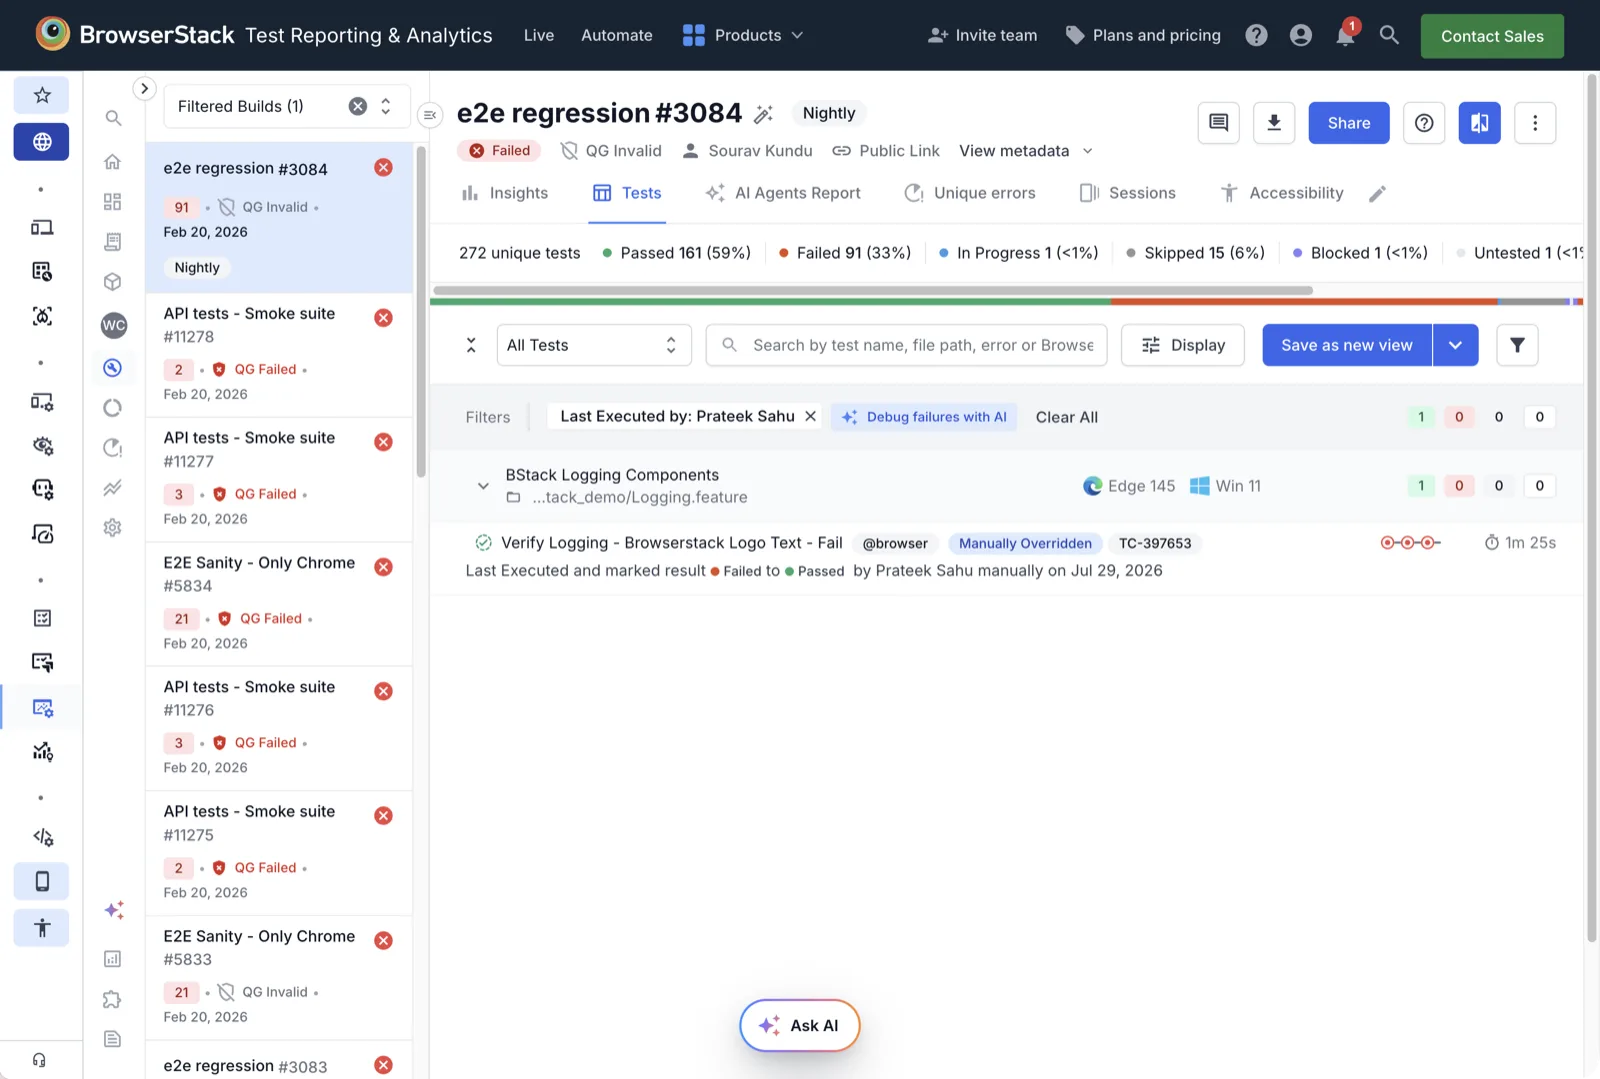Screen dimensions: 1600x1079
Task: Click the search magnifier in the top bar
Action: [1389, 35]
